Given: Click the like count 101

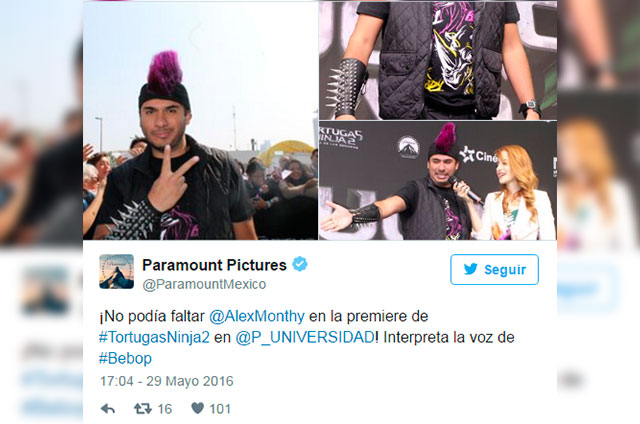Looking at the screenshot, I should coord(220,409).
